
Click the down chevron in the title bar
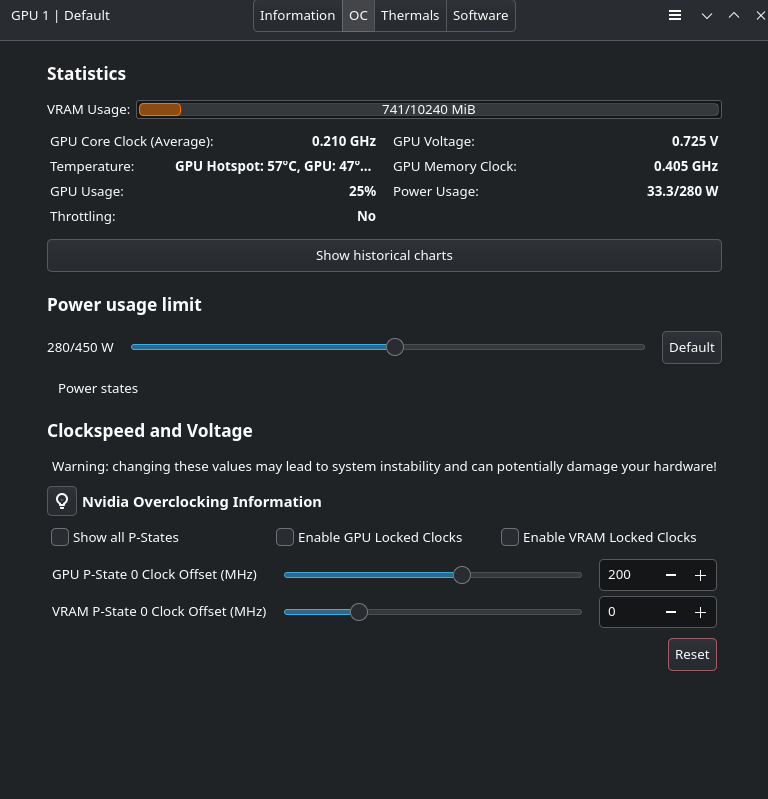[707, 16]
